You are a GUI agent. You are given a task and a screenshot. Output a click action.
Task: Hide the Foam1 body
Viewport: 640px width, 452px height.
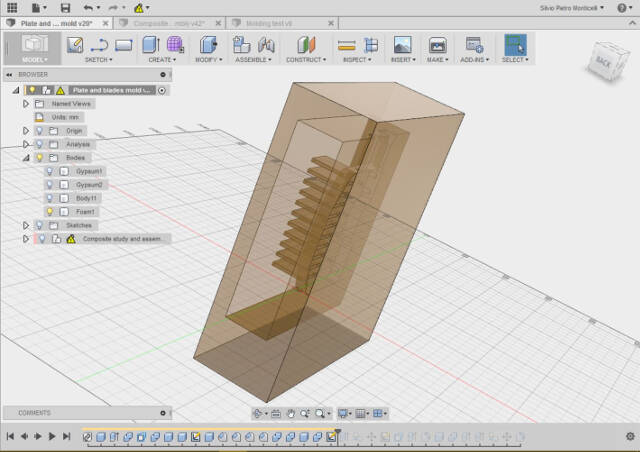tap(49, 212)
